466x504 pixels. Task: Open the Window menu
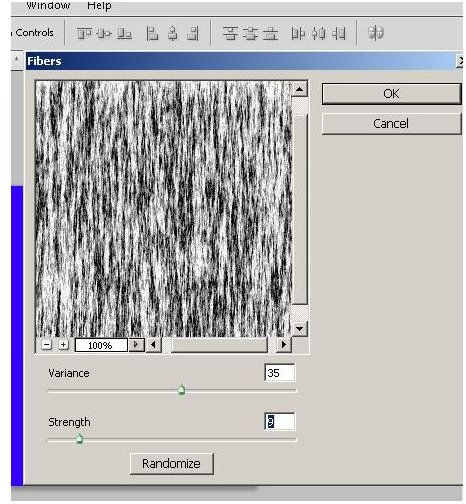point(48,5)
